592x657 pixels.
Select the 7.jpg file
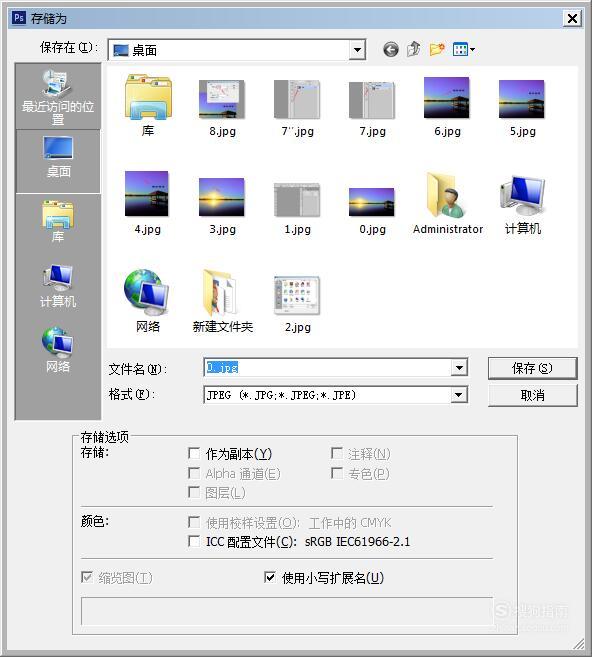(372, 108)
